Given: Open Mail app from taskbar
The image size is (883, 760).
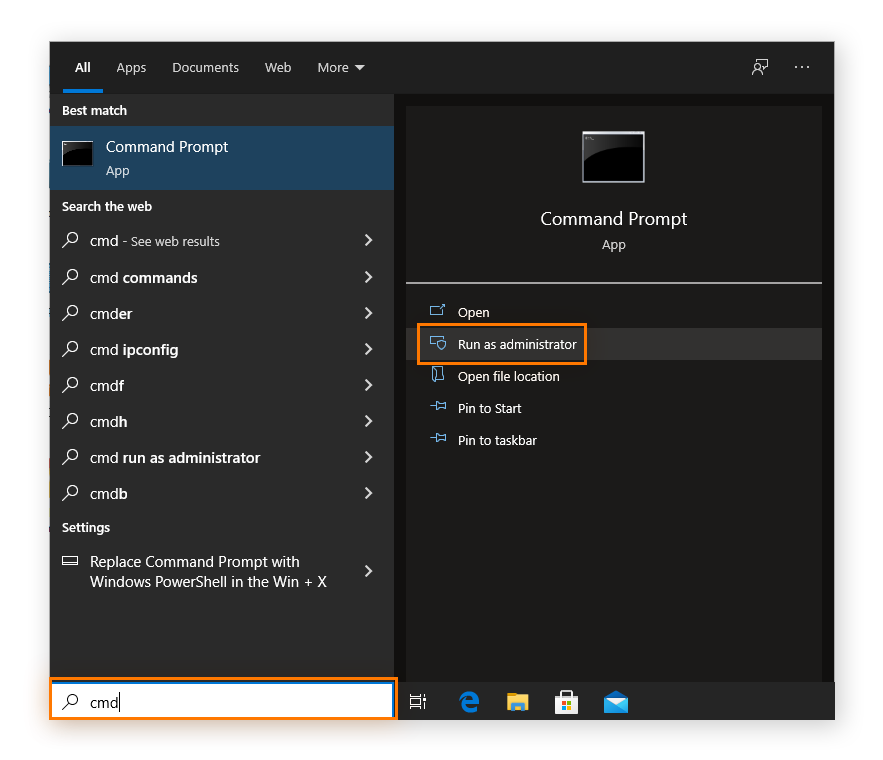Looking at the screenshot, I should click(616, 702).
